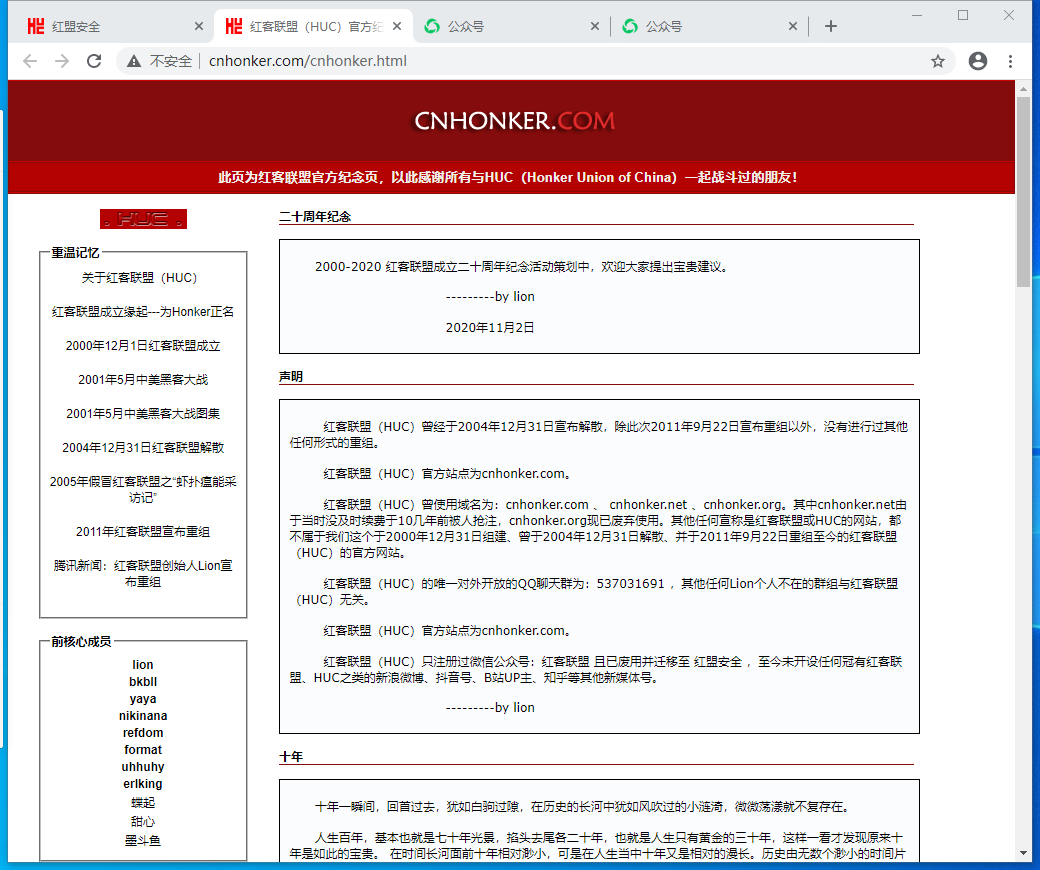Screen dimensions: 1040x870
Task: Open the 2001年5月中美黑客大战图集 link
Action: tap(143, 413)
